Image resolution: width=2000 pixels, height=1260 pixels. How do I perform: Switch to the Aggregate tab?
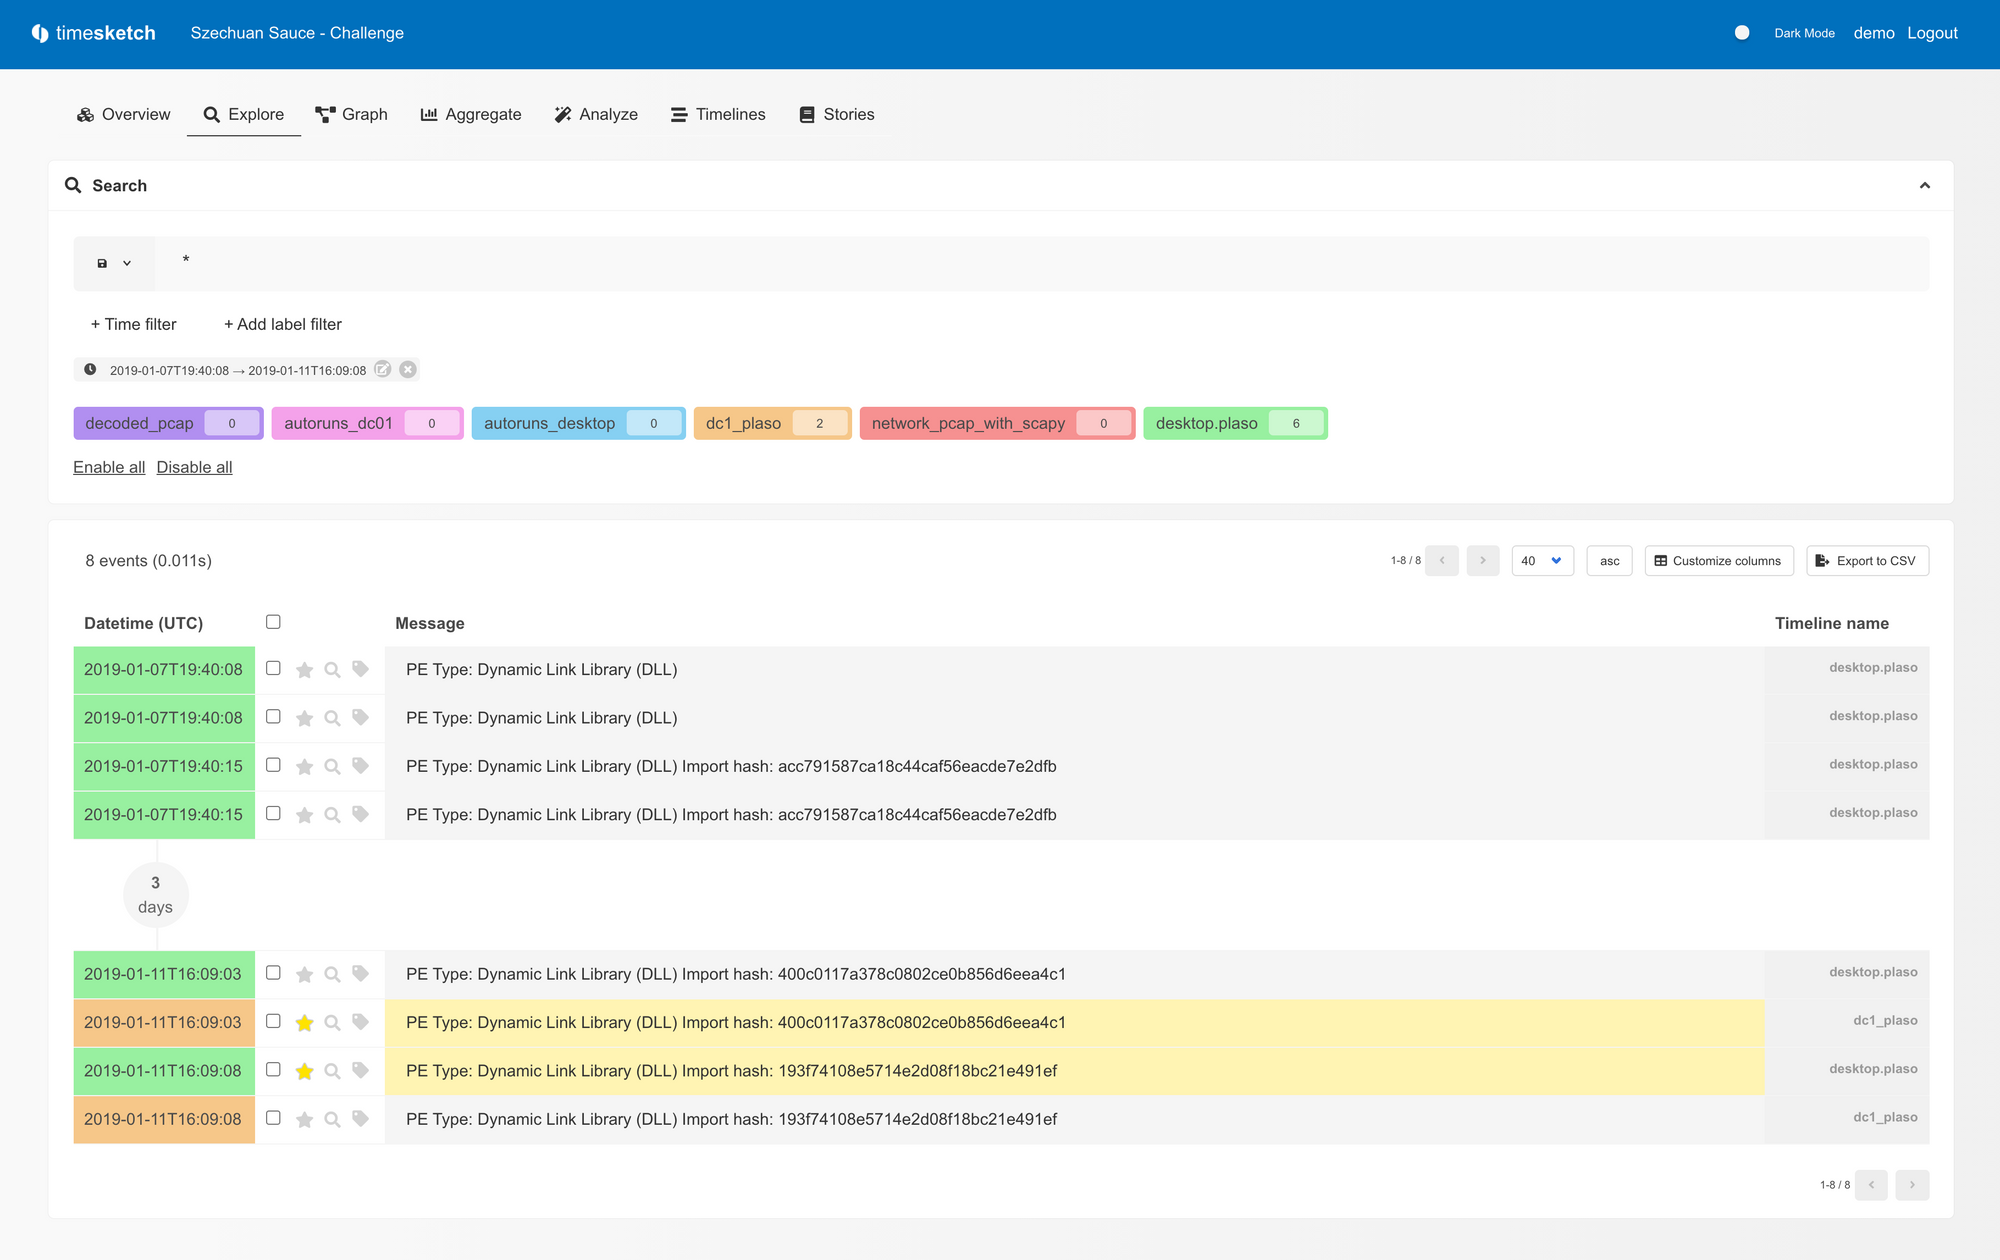[x=471, y=115]
